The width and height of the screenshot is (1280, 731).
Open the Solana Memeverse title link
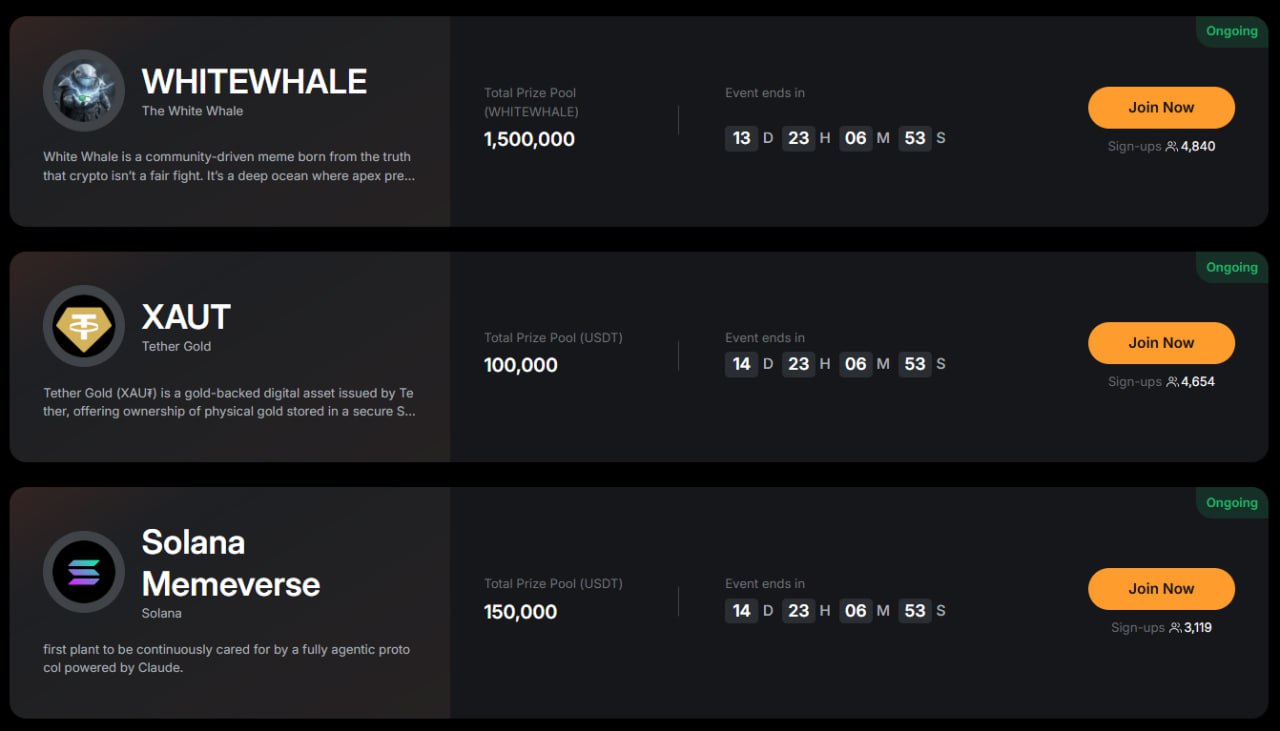[230, 563]
